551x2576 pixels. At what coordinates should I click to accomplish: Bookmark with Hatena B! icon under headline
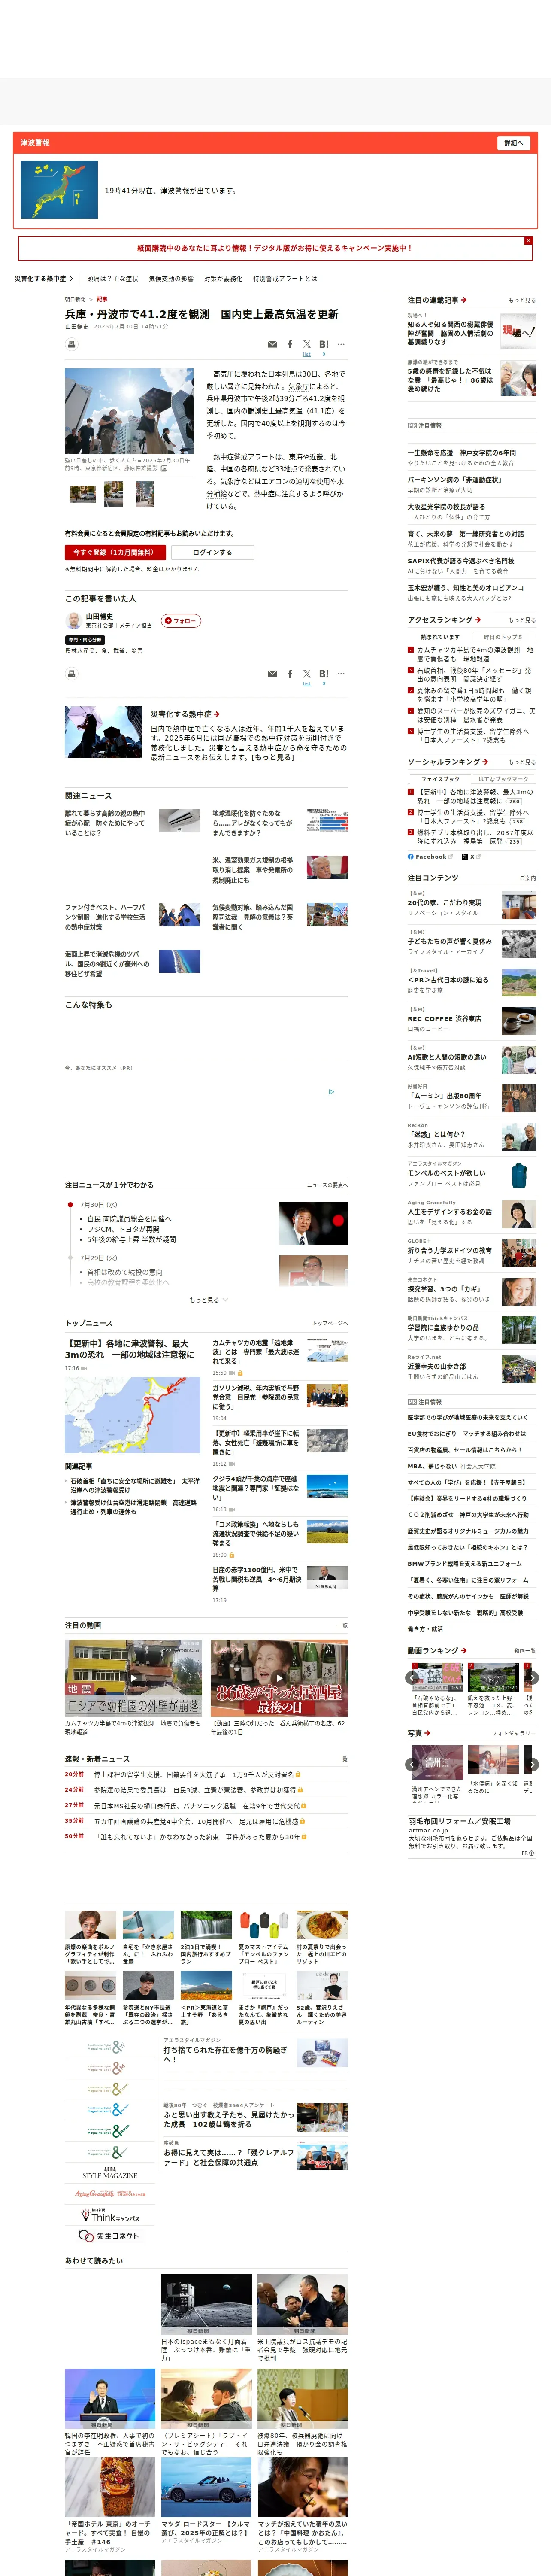pyautogui.click(x=324, y=344)
